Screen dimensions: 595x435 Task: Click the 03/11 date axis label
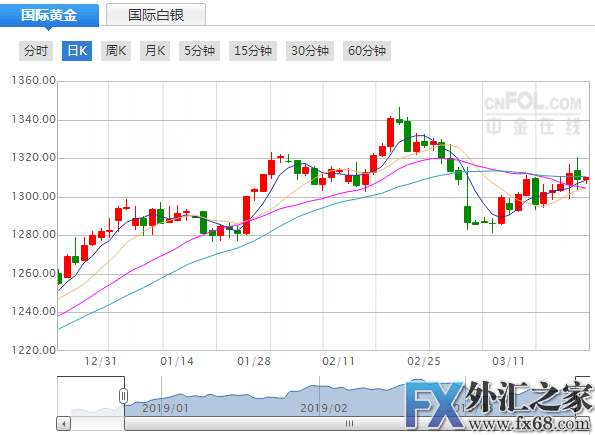tap(508, 361)
